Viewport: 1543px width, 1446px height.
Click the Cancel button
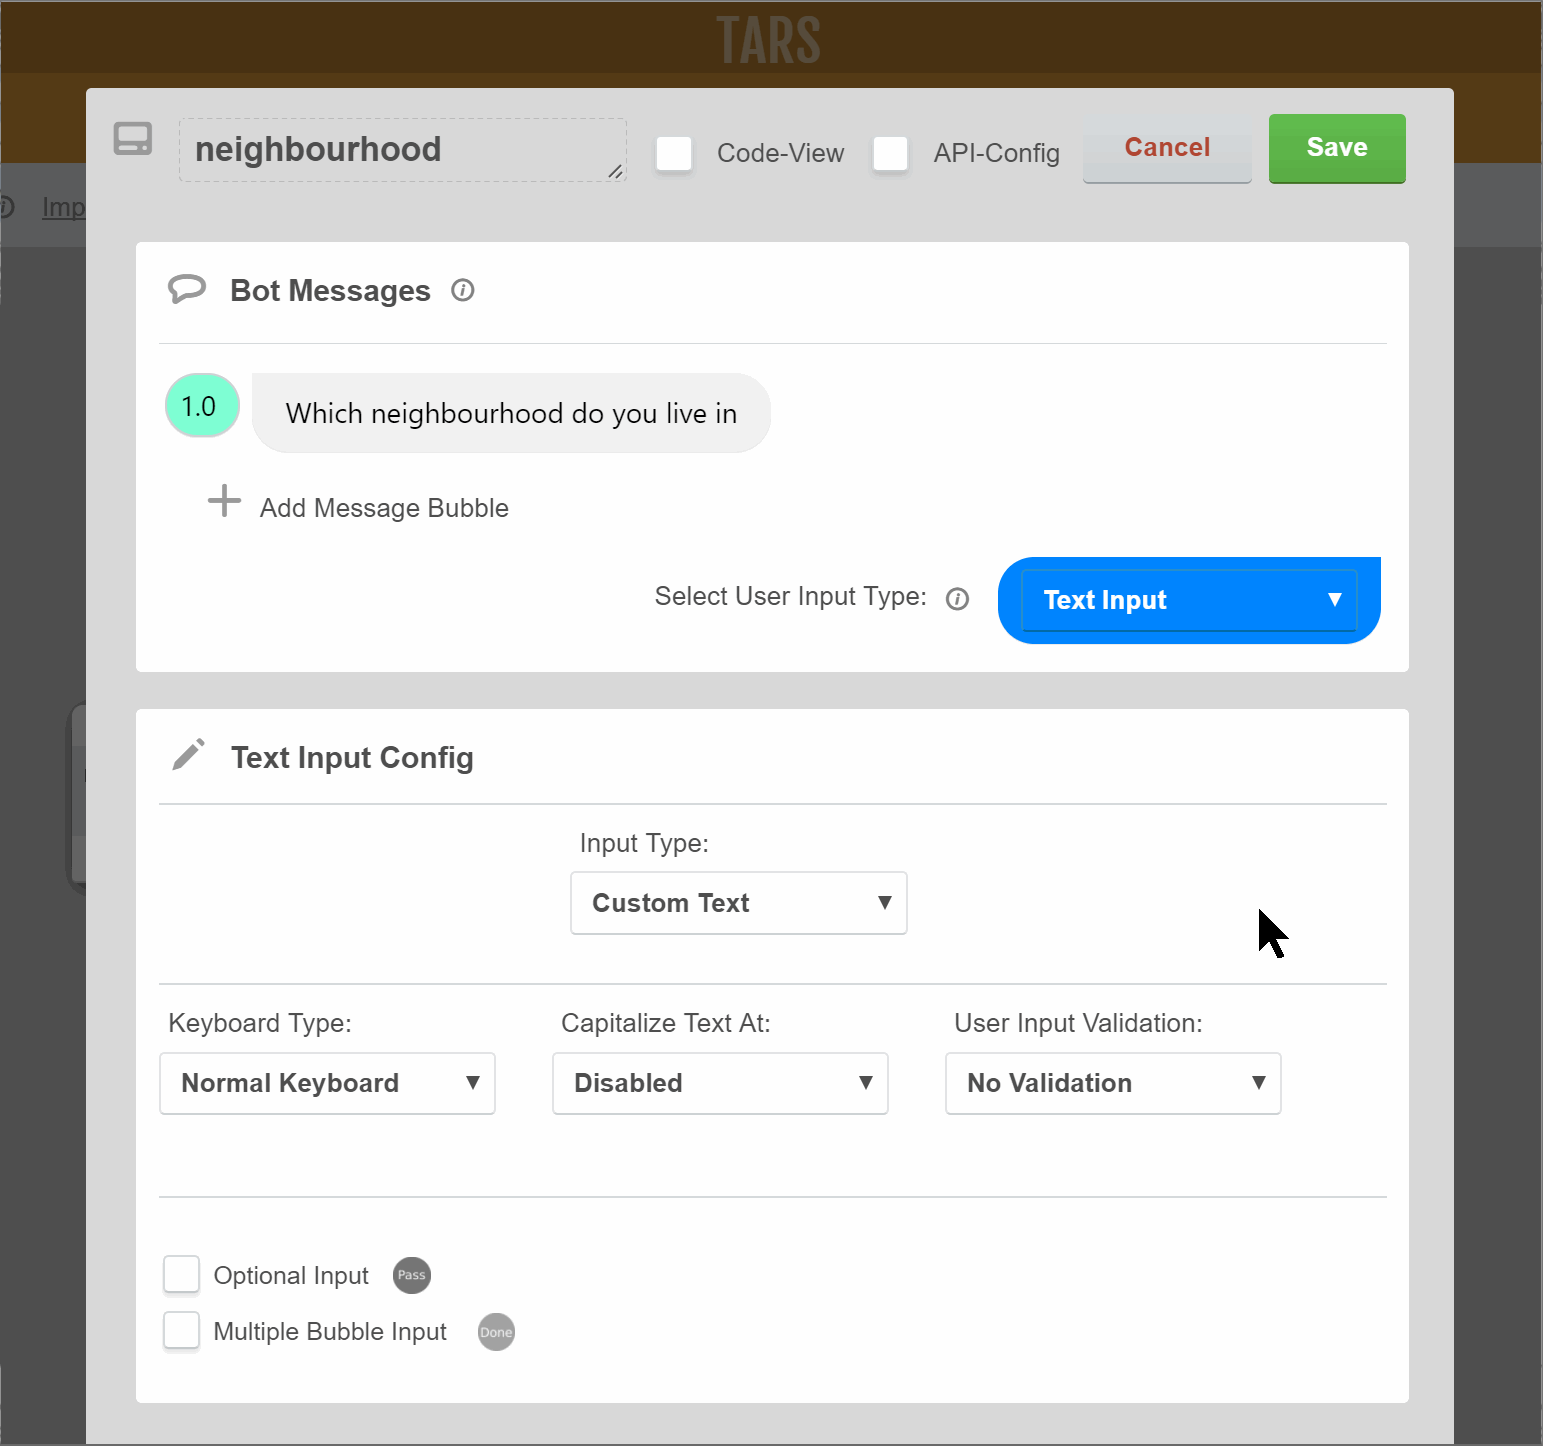(1167, 148)
